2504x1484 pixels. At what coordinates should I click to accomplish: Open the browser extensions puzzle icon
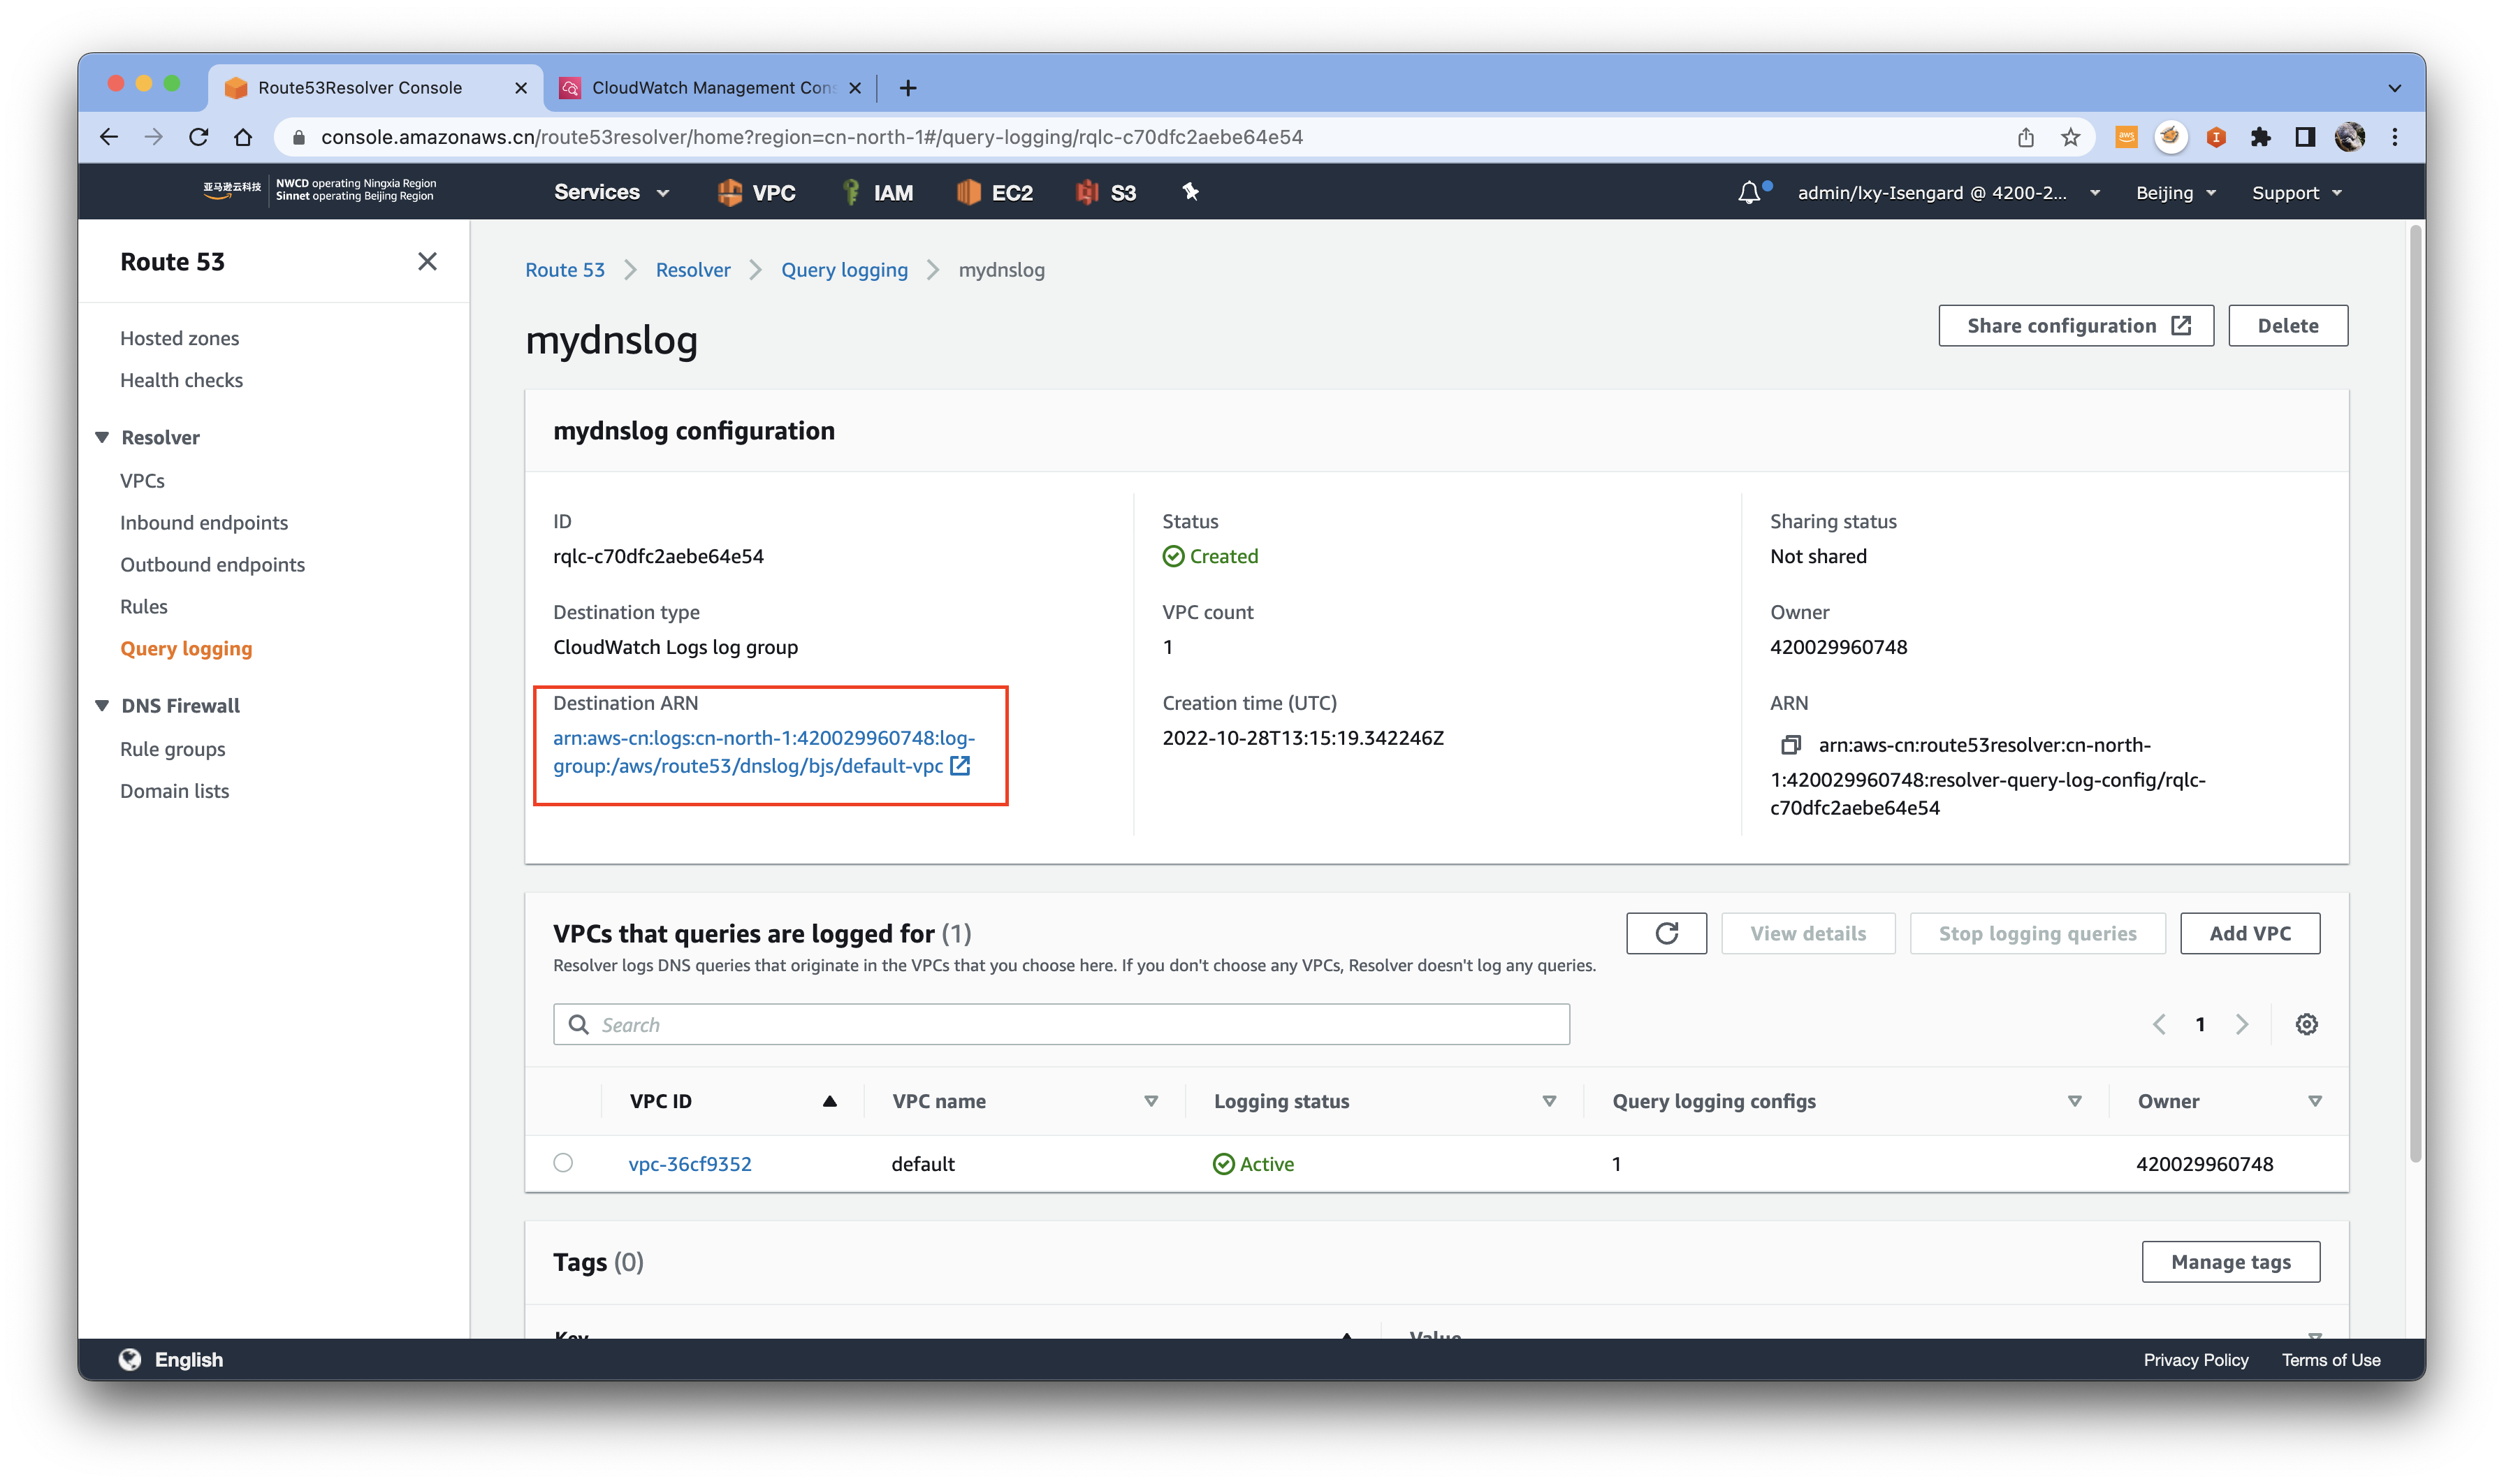tap(2260, 137)
